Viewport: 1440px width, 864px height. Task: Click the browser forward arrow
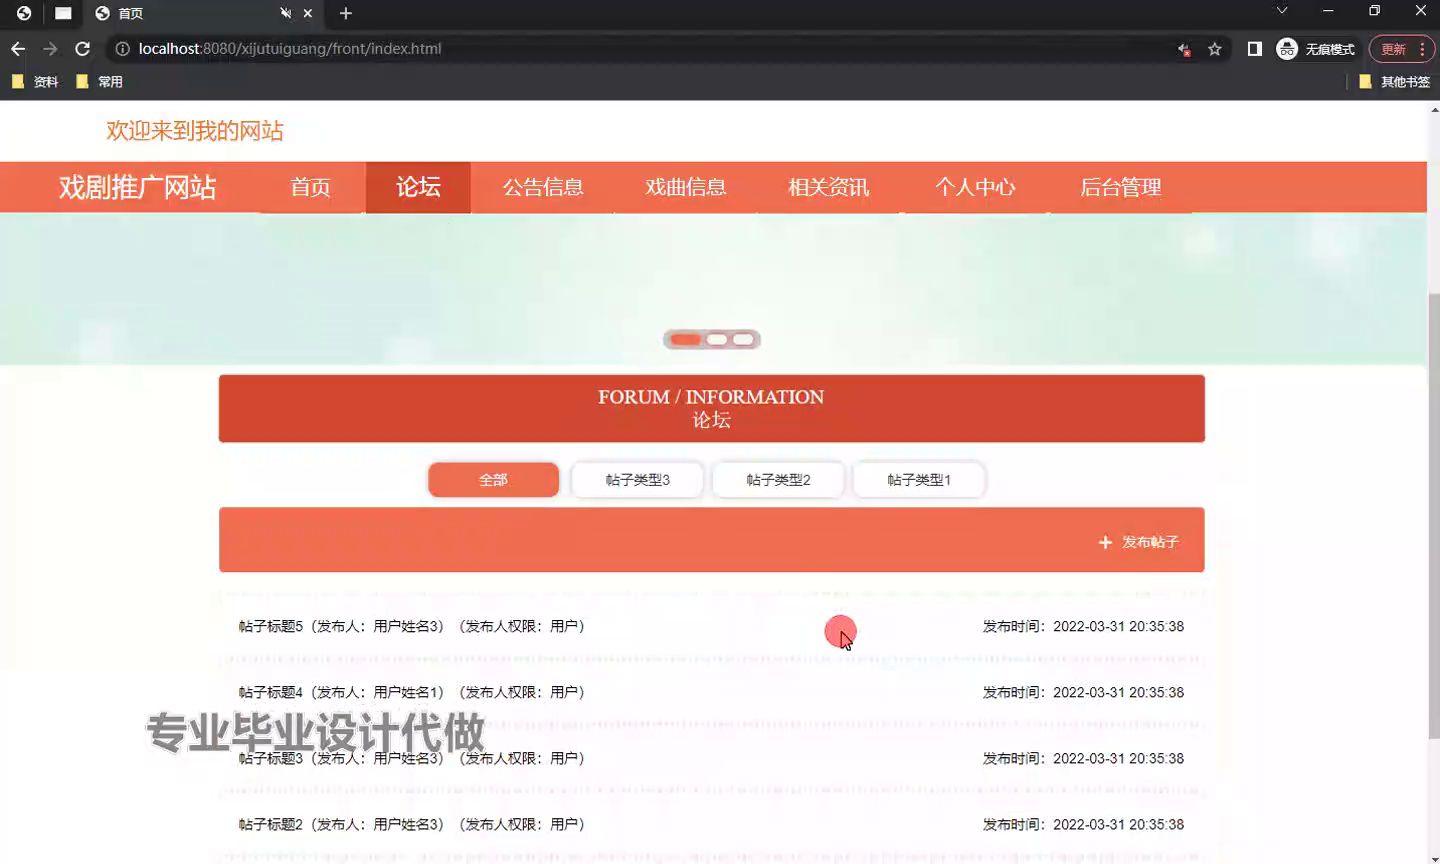pos(50,49)
